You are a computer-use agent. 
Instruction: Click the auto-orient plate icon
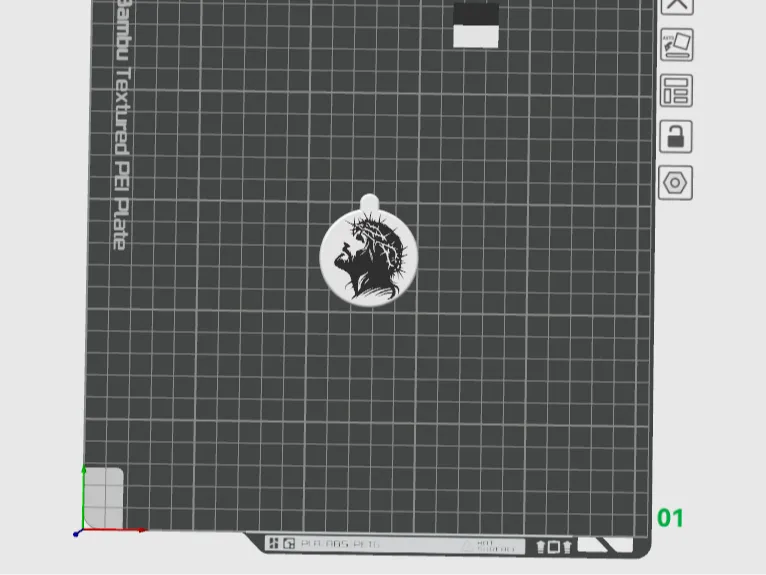click(677, 45)
